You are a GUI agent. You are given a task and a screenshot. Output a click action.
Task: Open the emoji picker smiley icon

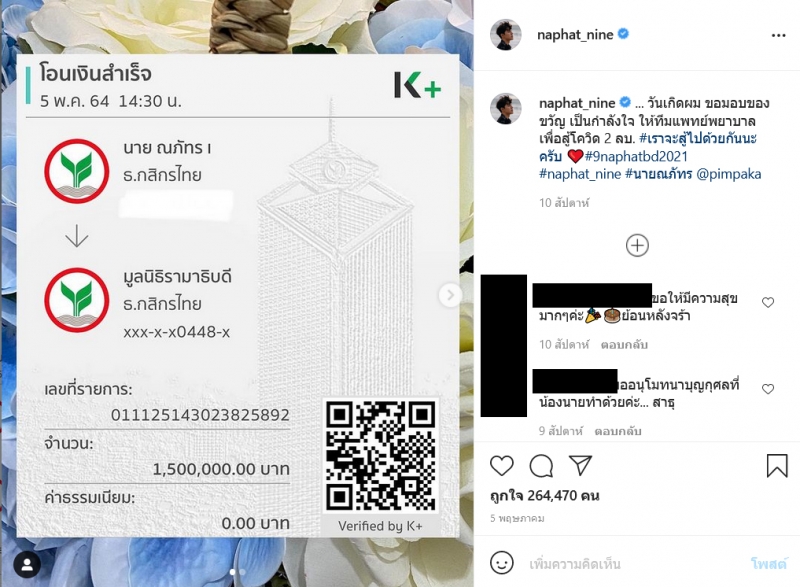(502, 563)
